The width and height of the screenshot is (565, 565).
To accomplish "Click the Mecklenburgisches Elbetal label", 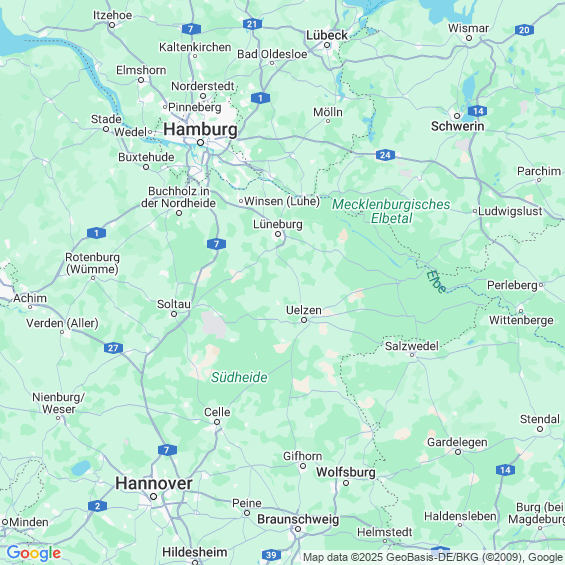I will 391,211.
